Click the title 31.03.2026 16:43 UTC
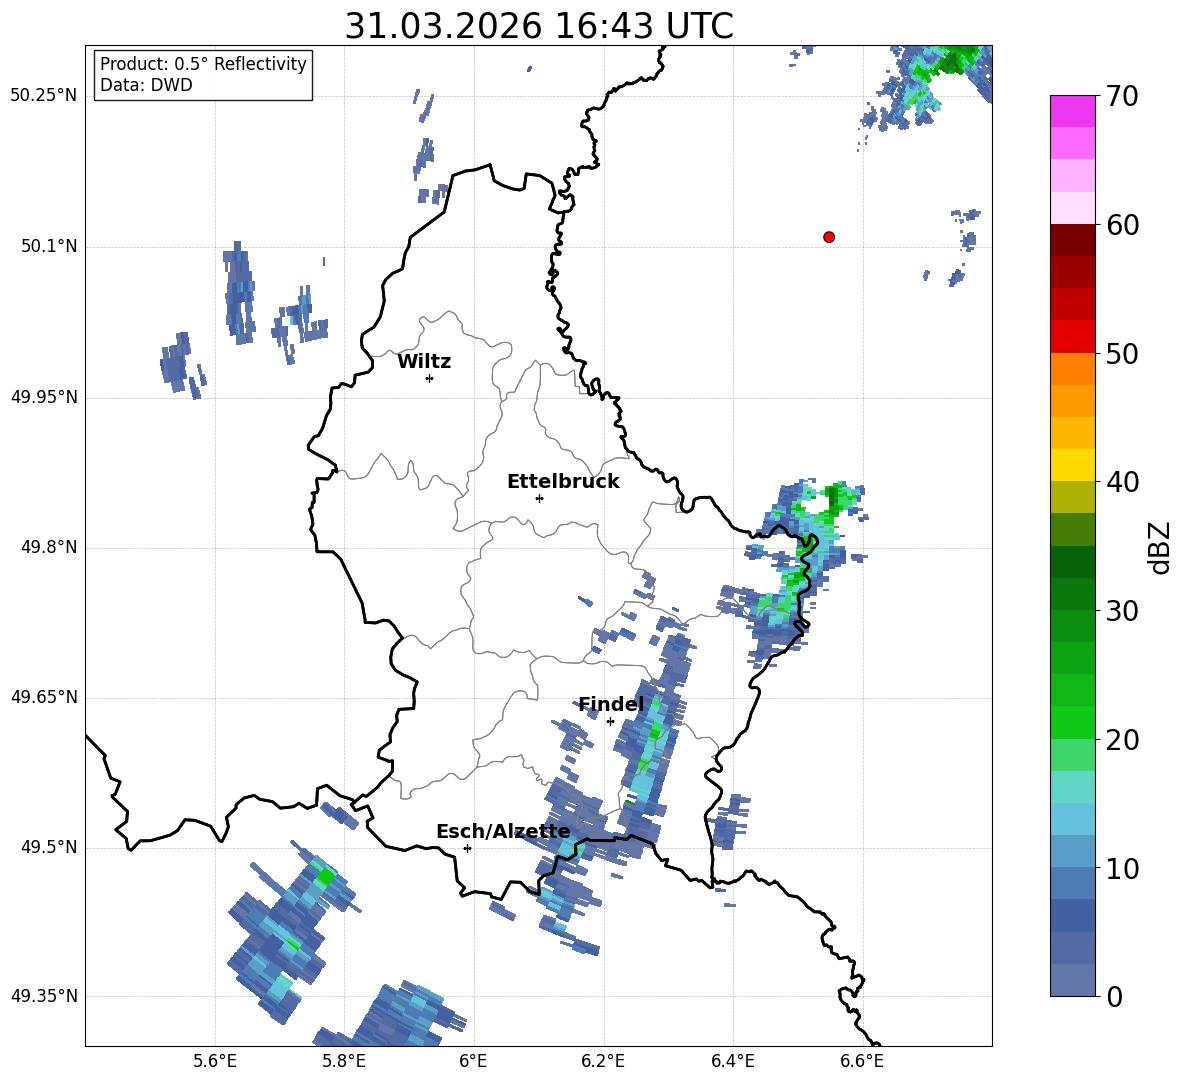The image size is (1184, 1081). [539, 26]
